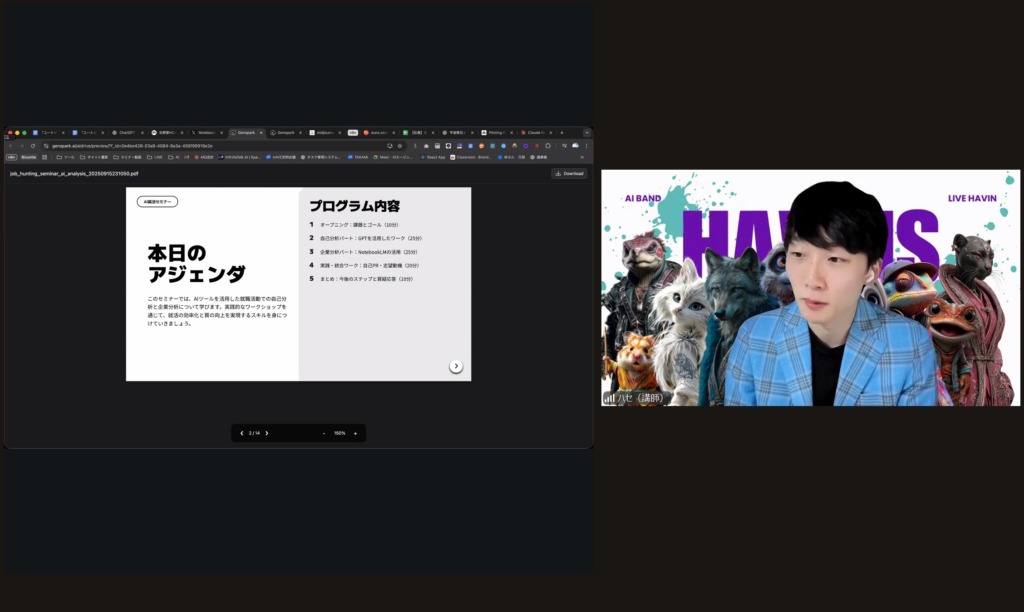Switch to the ChatGPT tab
Viewport: 1024px width, 612px height.
[124, 132]
